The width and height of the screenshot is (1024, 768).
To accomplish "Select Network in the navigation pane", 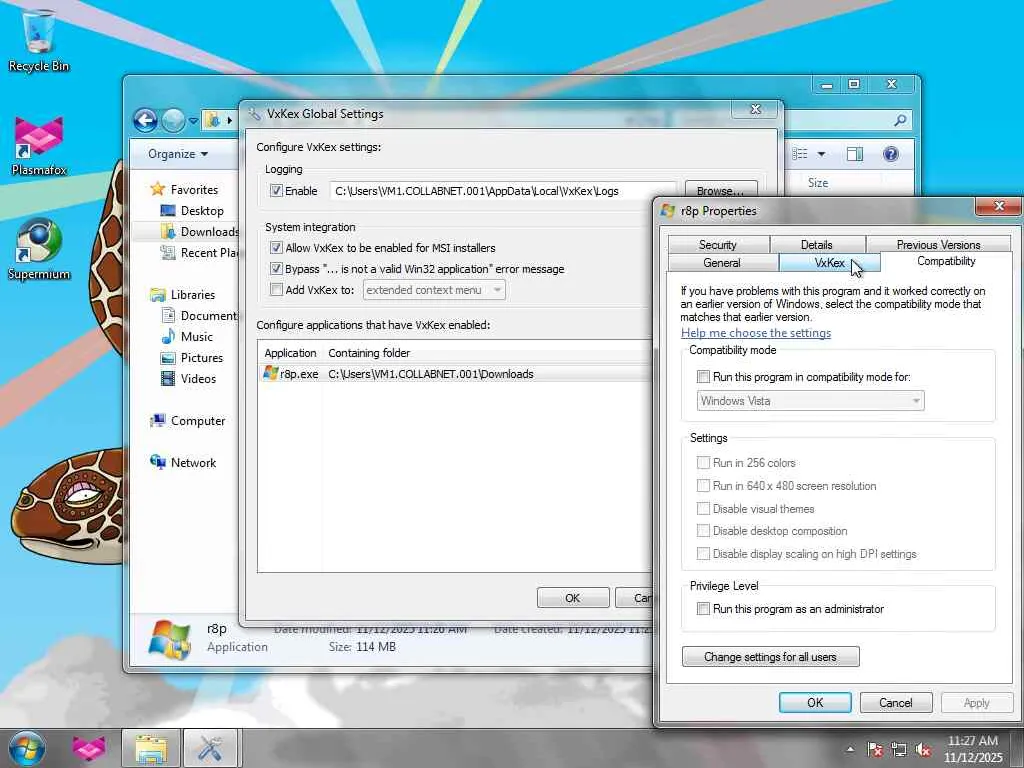I will click(x=193, y=463).
